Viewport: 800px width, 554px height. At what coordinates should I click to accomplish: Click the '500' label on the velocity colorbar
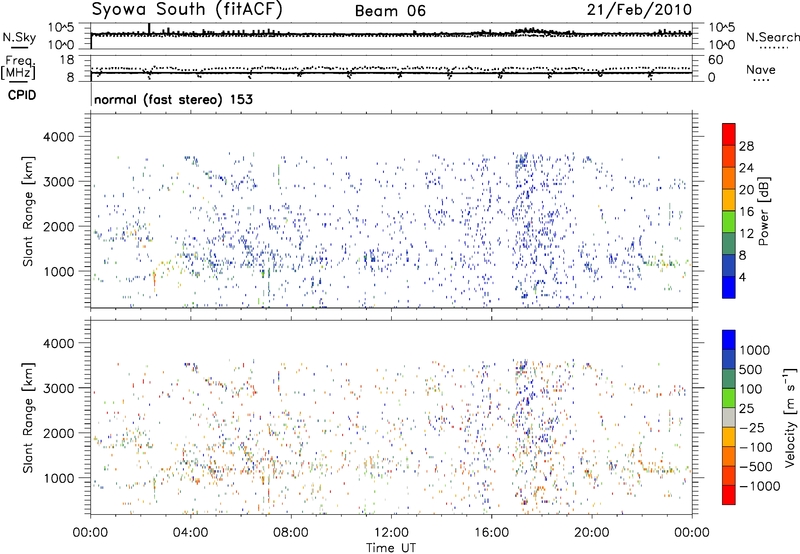pyautogui.click(x=751, y=370)
